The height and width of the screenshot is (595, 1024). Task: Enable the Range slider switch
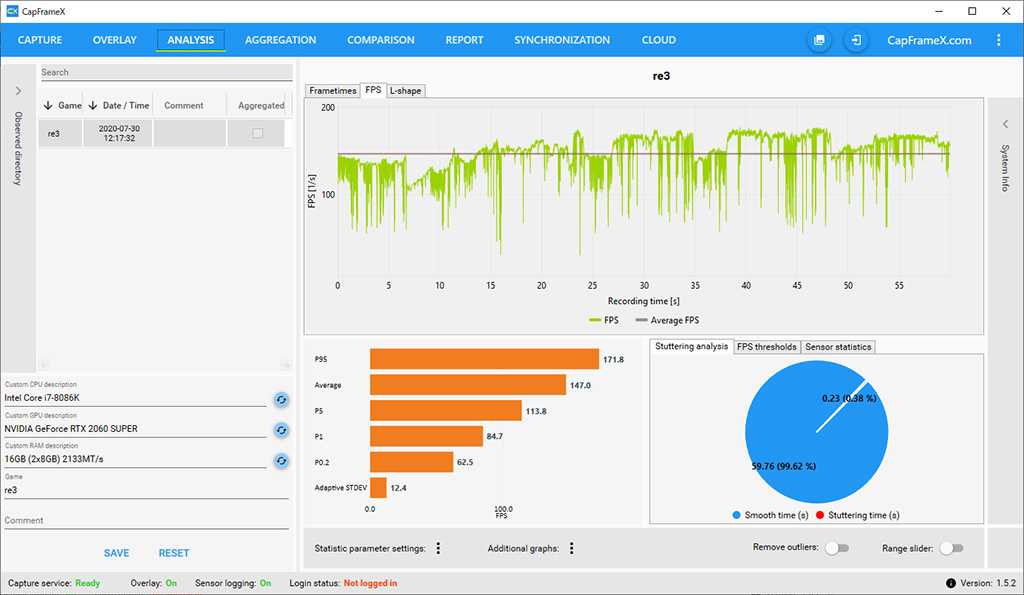pos(951,548)
